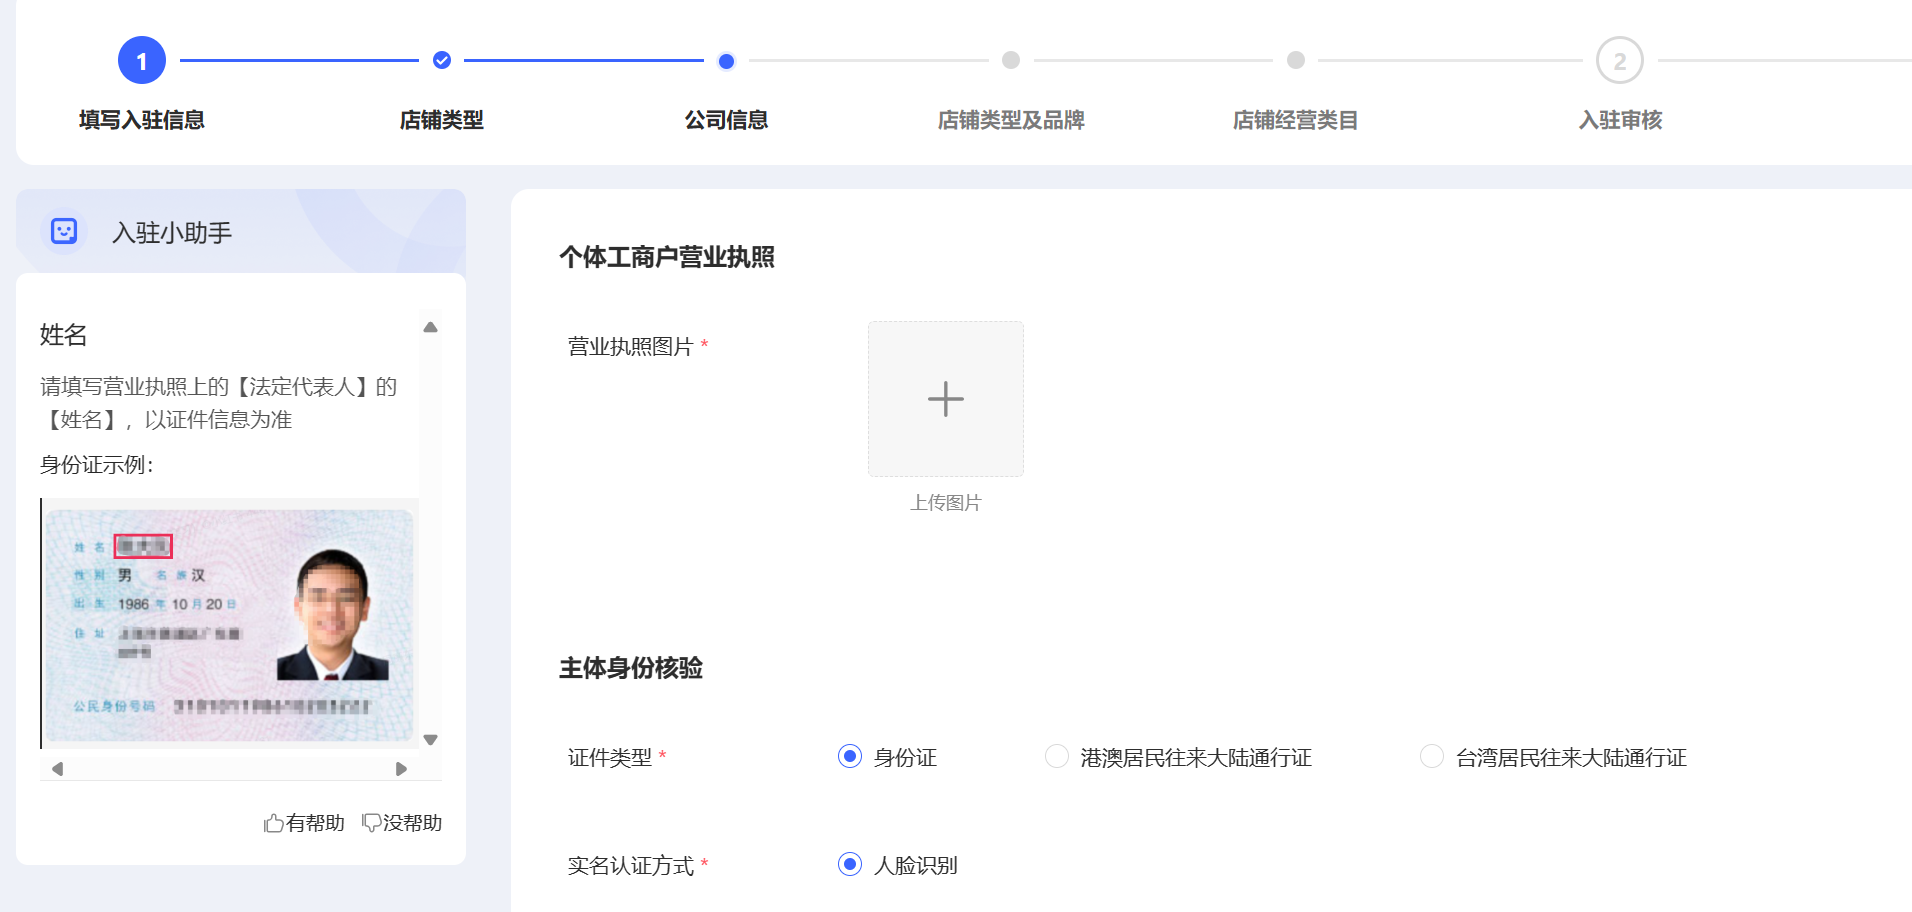Click the 公司信息 step dot
The height and width of the screenshot is (912, 1912).
727,61
